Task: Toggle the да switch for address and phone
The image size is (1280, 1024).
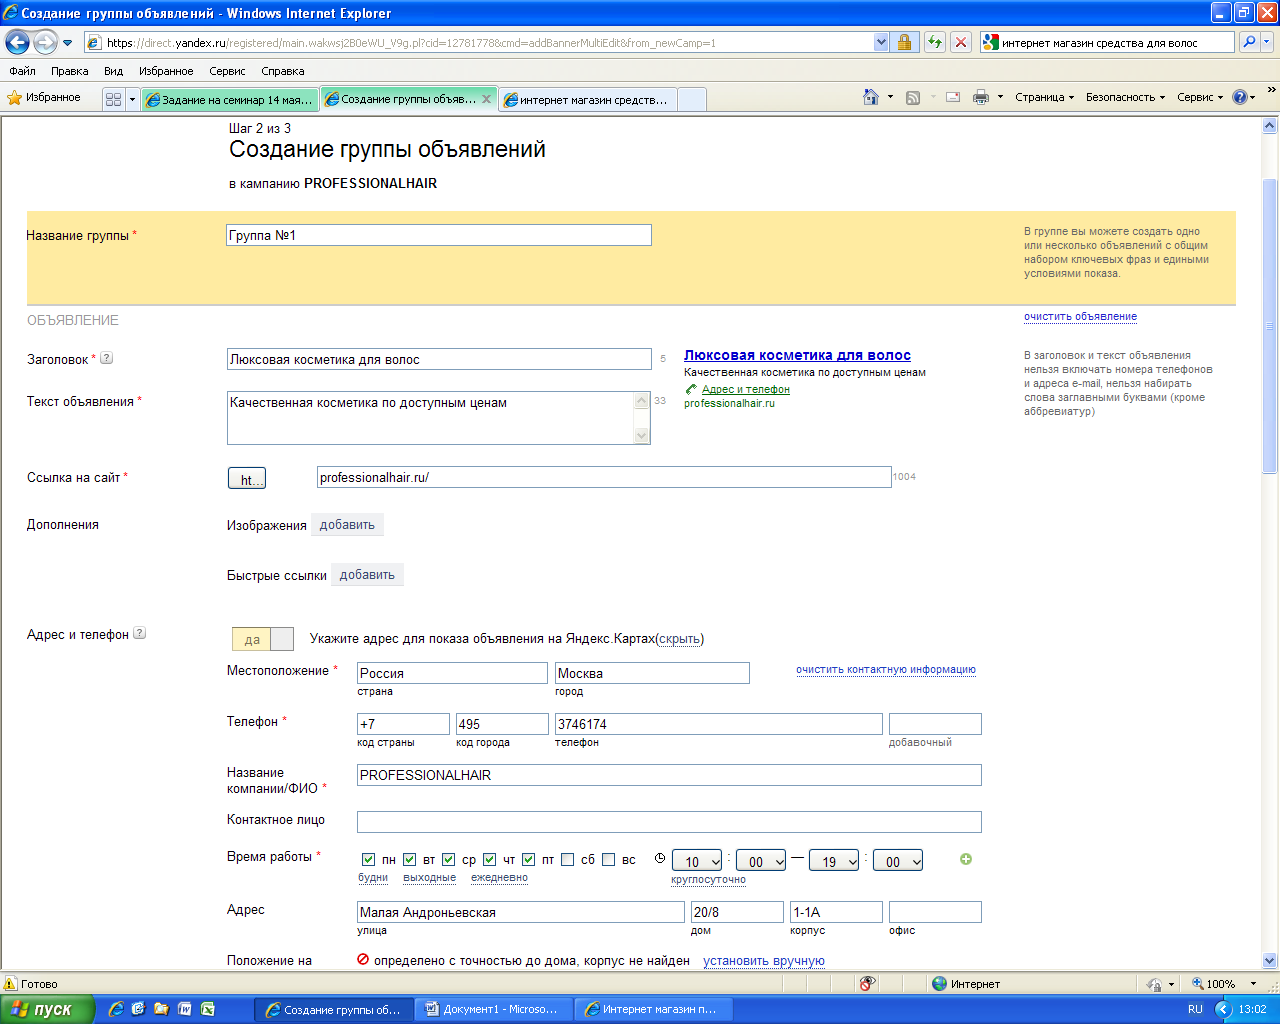Action: point(262,639)
